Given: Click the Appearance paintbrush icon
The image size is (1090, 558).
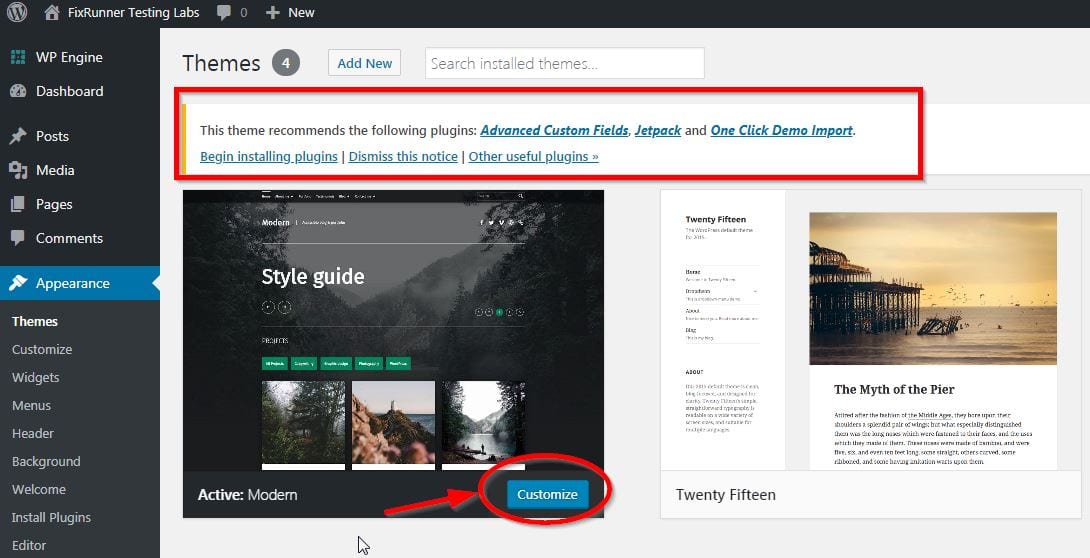Looking at the screenshot, I should click(x=18, y=283).
